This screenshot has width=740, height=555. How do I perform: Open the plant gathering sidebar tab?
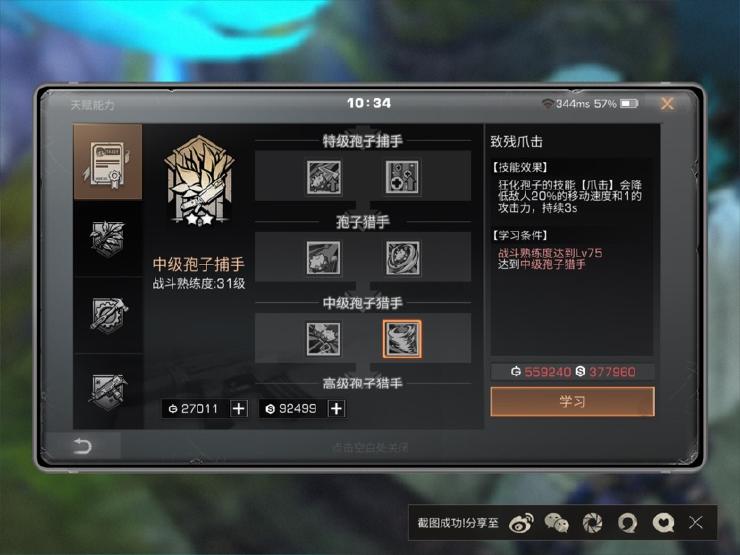(108, 239)
